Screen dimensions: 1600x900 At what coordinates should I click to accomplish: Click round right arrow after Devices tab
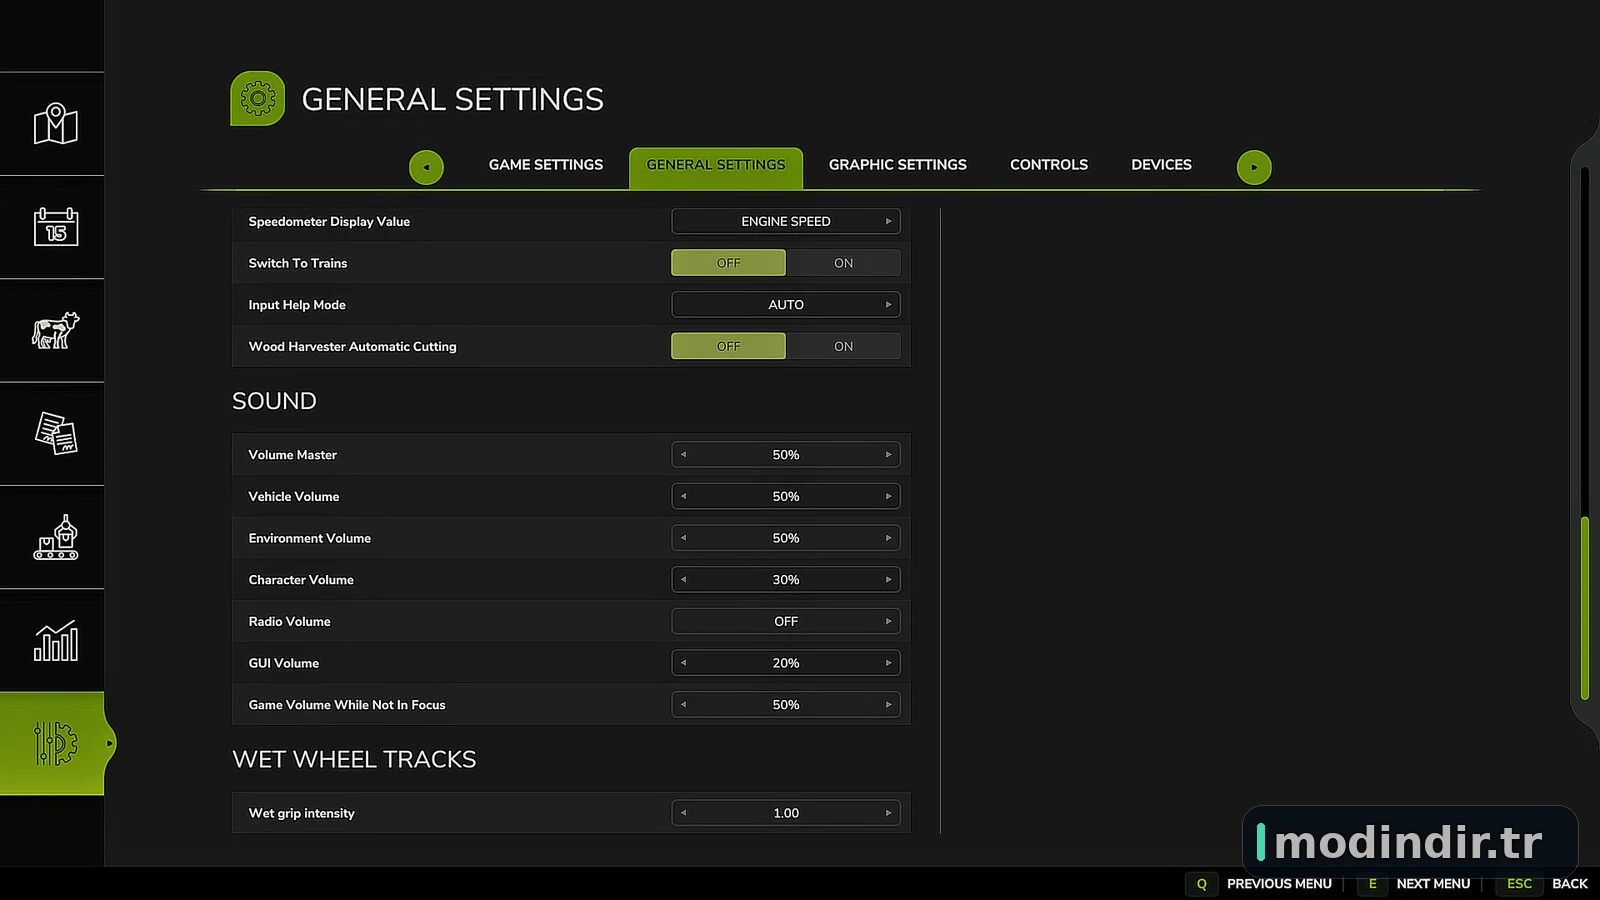[x=1254, y=167]
